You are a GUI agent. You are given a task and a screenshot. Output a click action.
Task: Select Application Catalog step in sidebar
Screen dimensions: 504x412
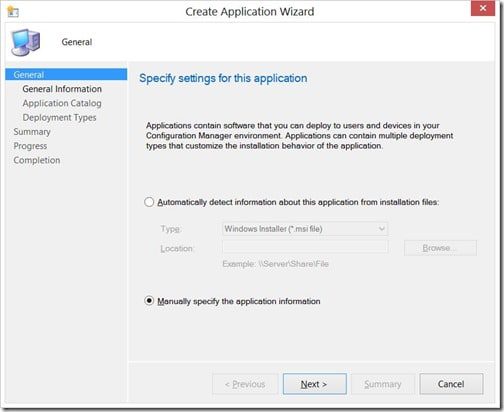tap(62, 103)
